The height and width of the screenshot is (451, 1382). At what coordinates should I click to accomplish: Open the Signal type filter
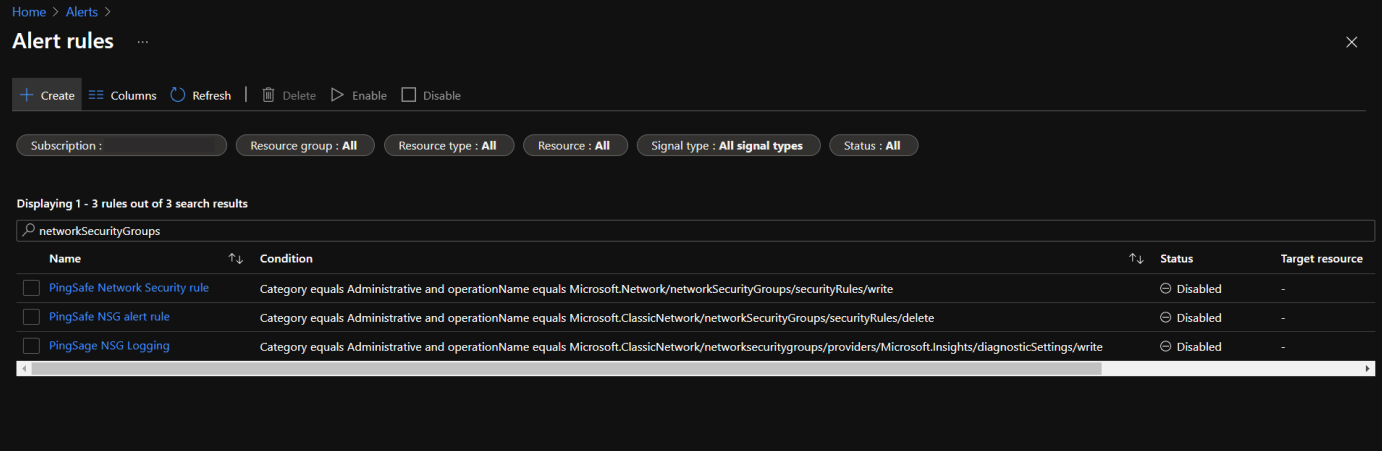pyautogui.click(x=727, y=146)
